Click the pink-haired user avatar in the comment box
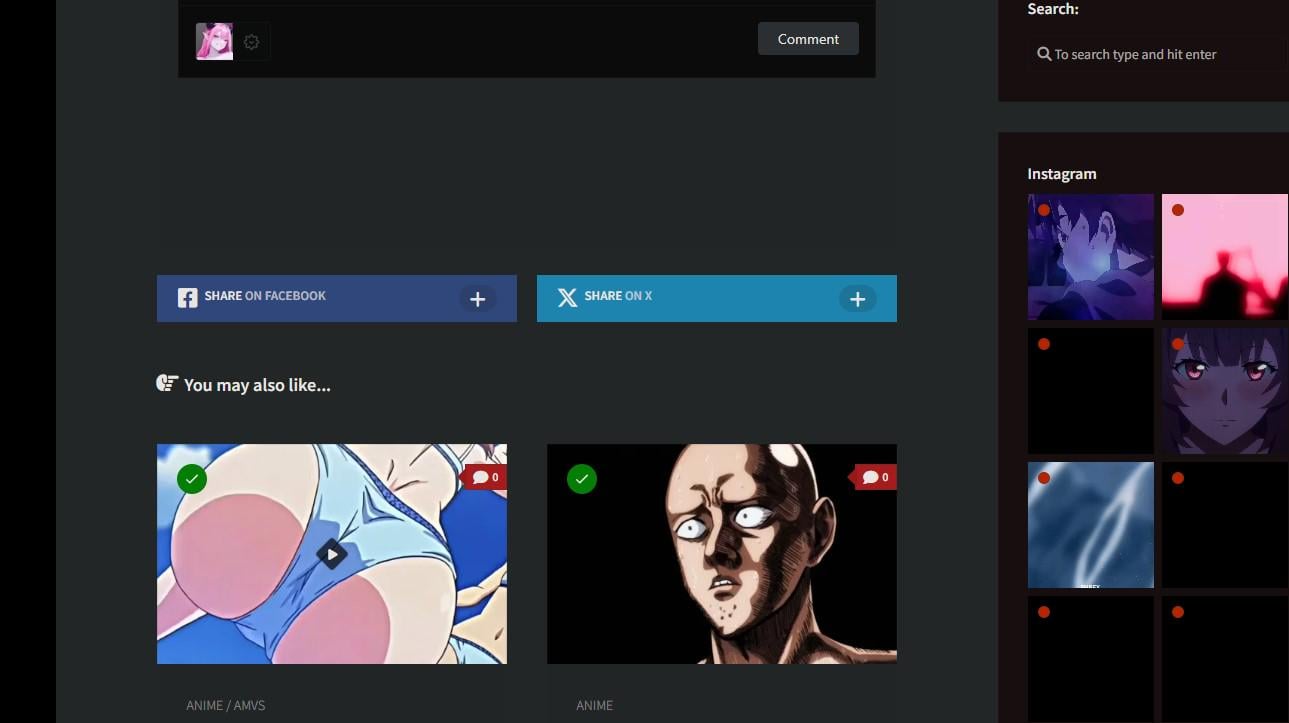The width and height of the screenshot is (1289, 723). point(214,42)
